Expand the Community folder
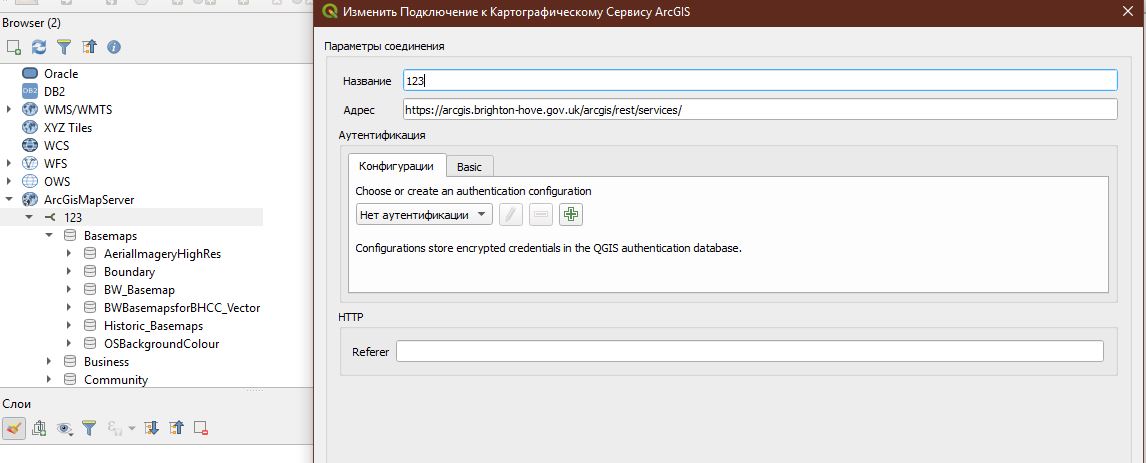The image size is (1146, 463). coord(49,380)
